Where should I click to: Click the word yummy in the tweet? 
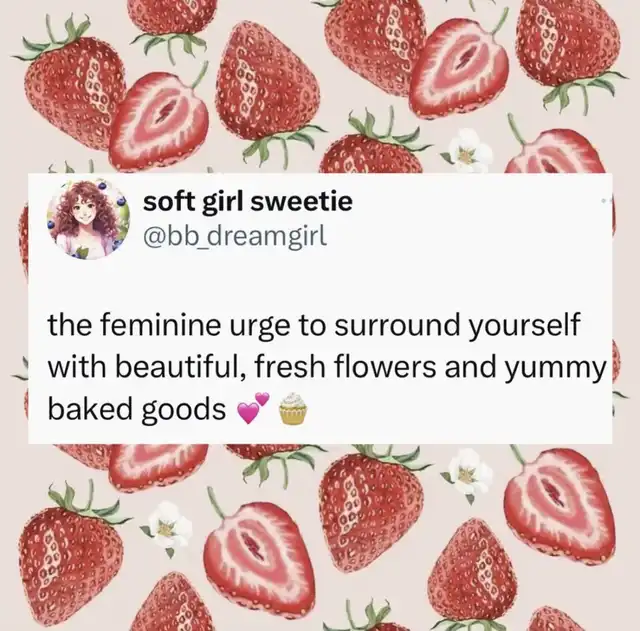tap(554, 369)
